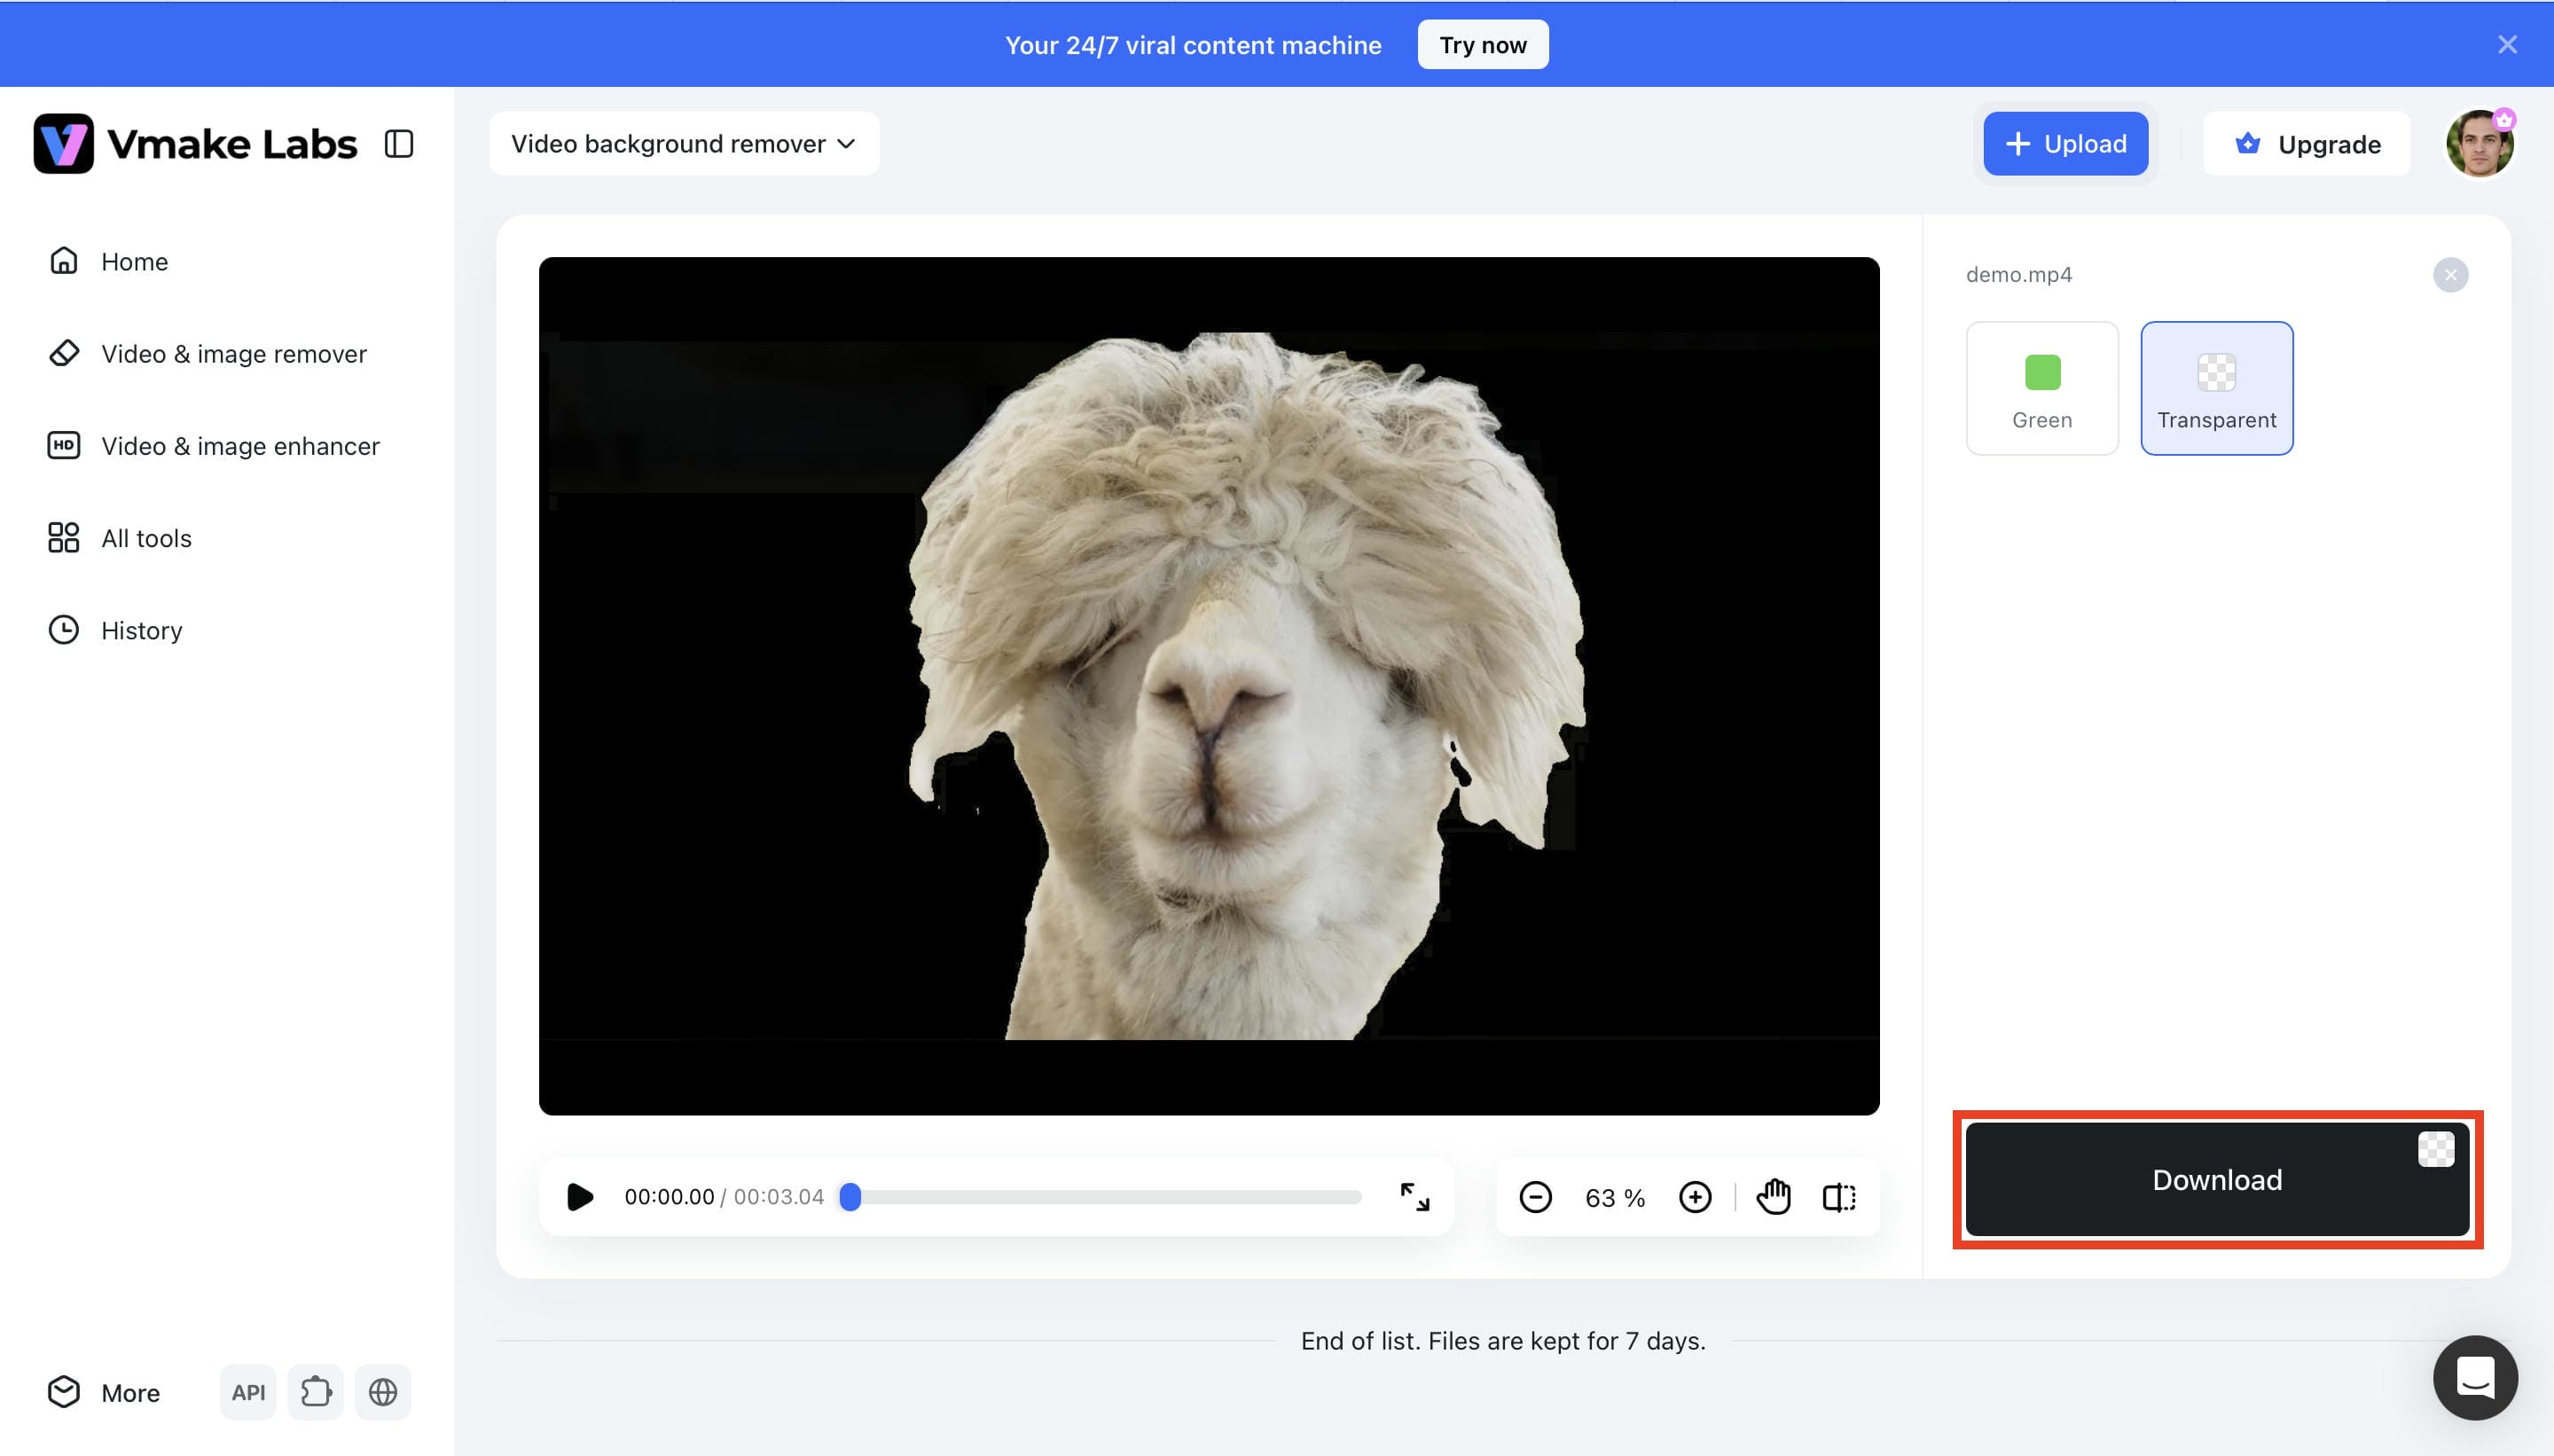Click Try now in the banner

[x=1483, y=45]
